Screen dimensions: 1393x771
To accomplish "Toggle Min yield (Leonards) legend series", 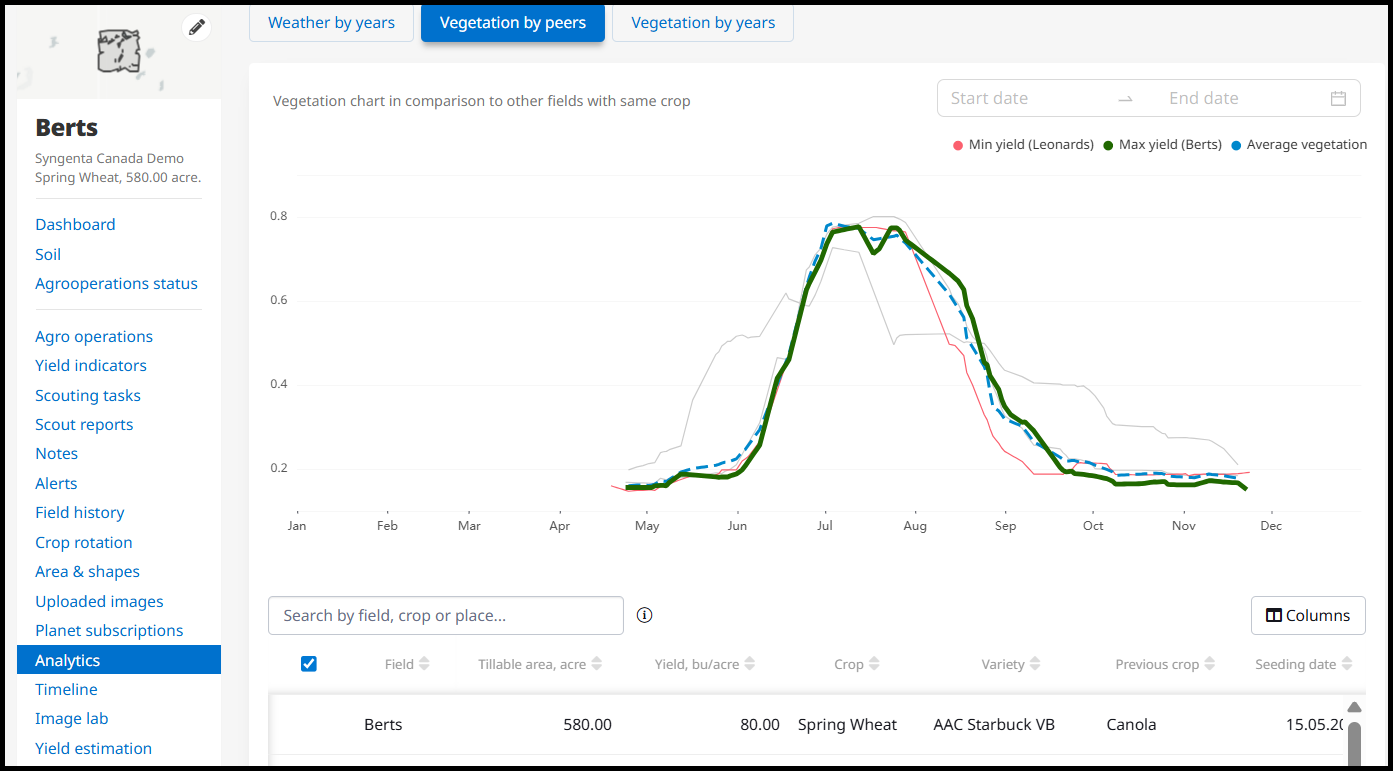I will coord(1023,145).
